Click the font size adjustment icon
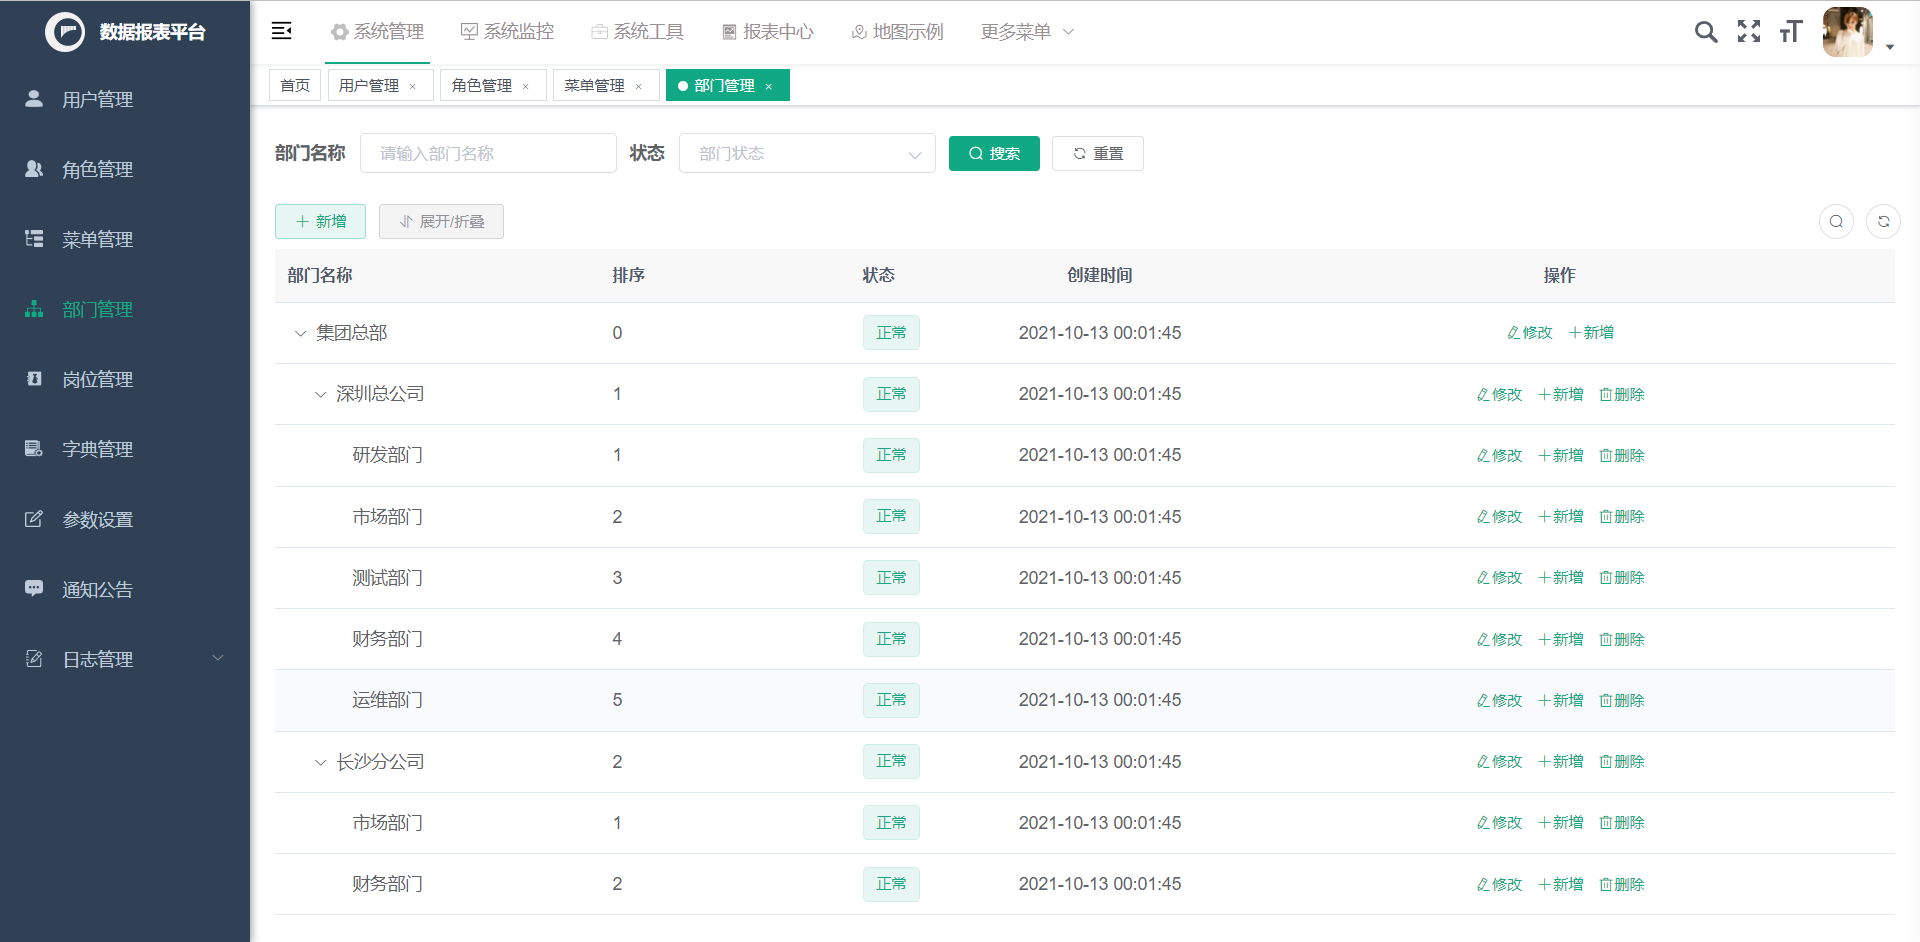This screenshot has width=1920, height=942. point(1791,31)
